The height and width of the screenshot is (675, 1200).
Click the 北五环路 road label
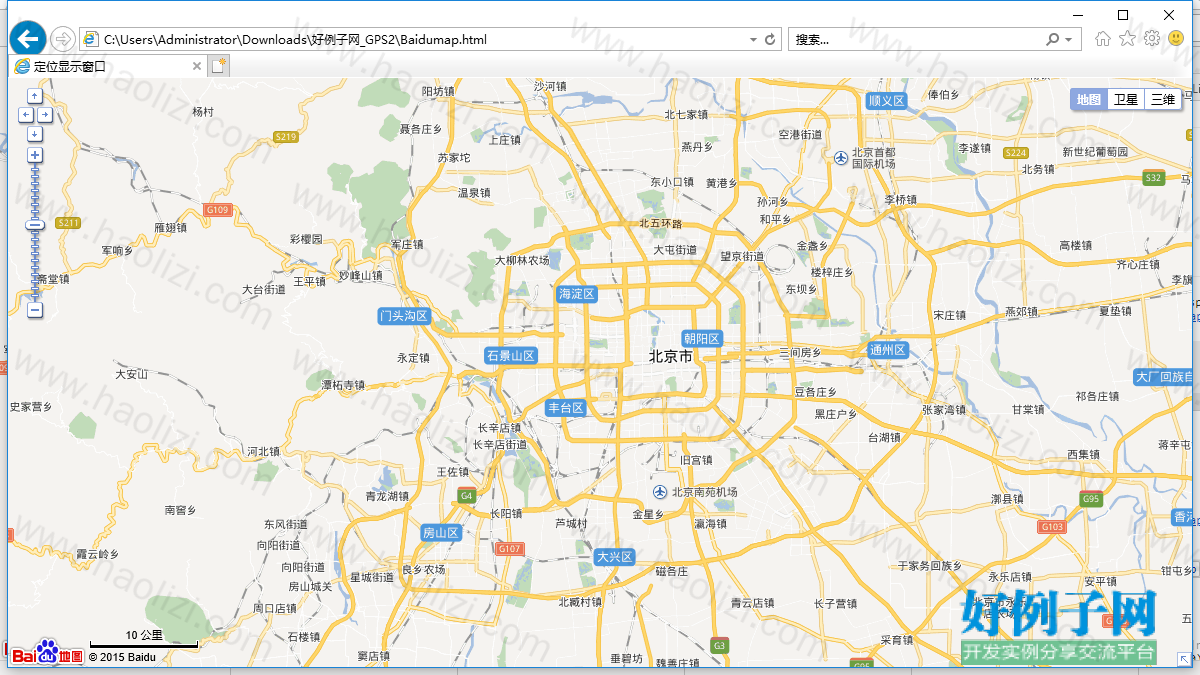(x=661, y=224)
